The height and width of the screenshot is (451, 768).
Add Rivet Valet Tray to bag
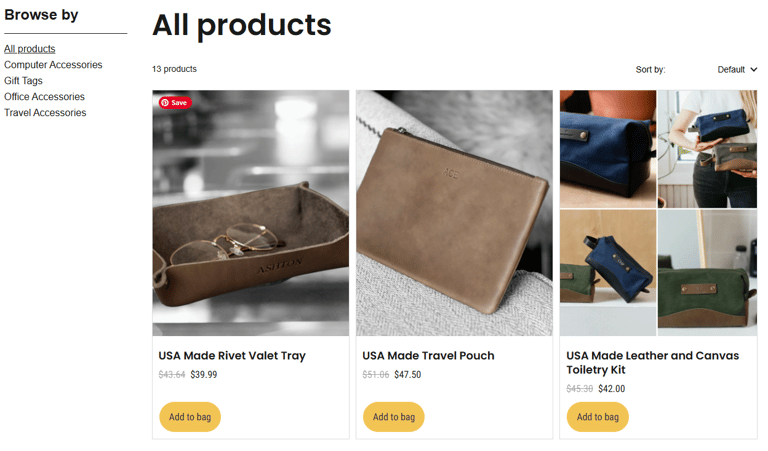[190, 417]
